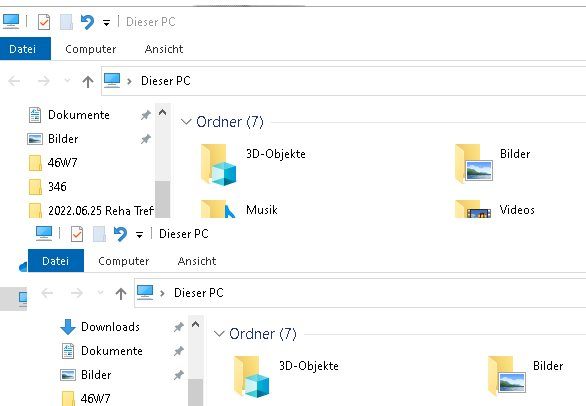Open the Musik folder
586x406 pixels.
[x=239, y=209]
